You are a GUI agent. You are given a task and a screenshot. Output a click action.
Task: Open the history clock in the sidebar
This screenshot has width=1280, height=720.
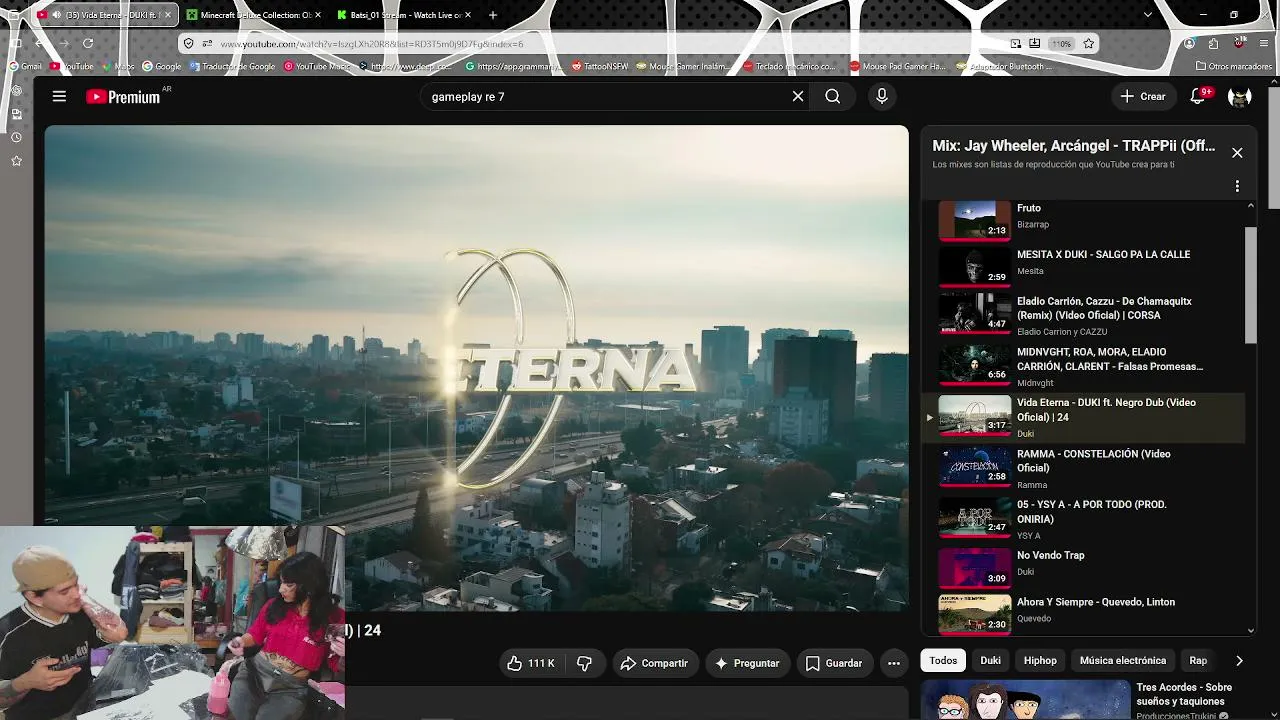click(x=16, y=137)
